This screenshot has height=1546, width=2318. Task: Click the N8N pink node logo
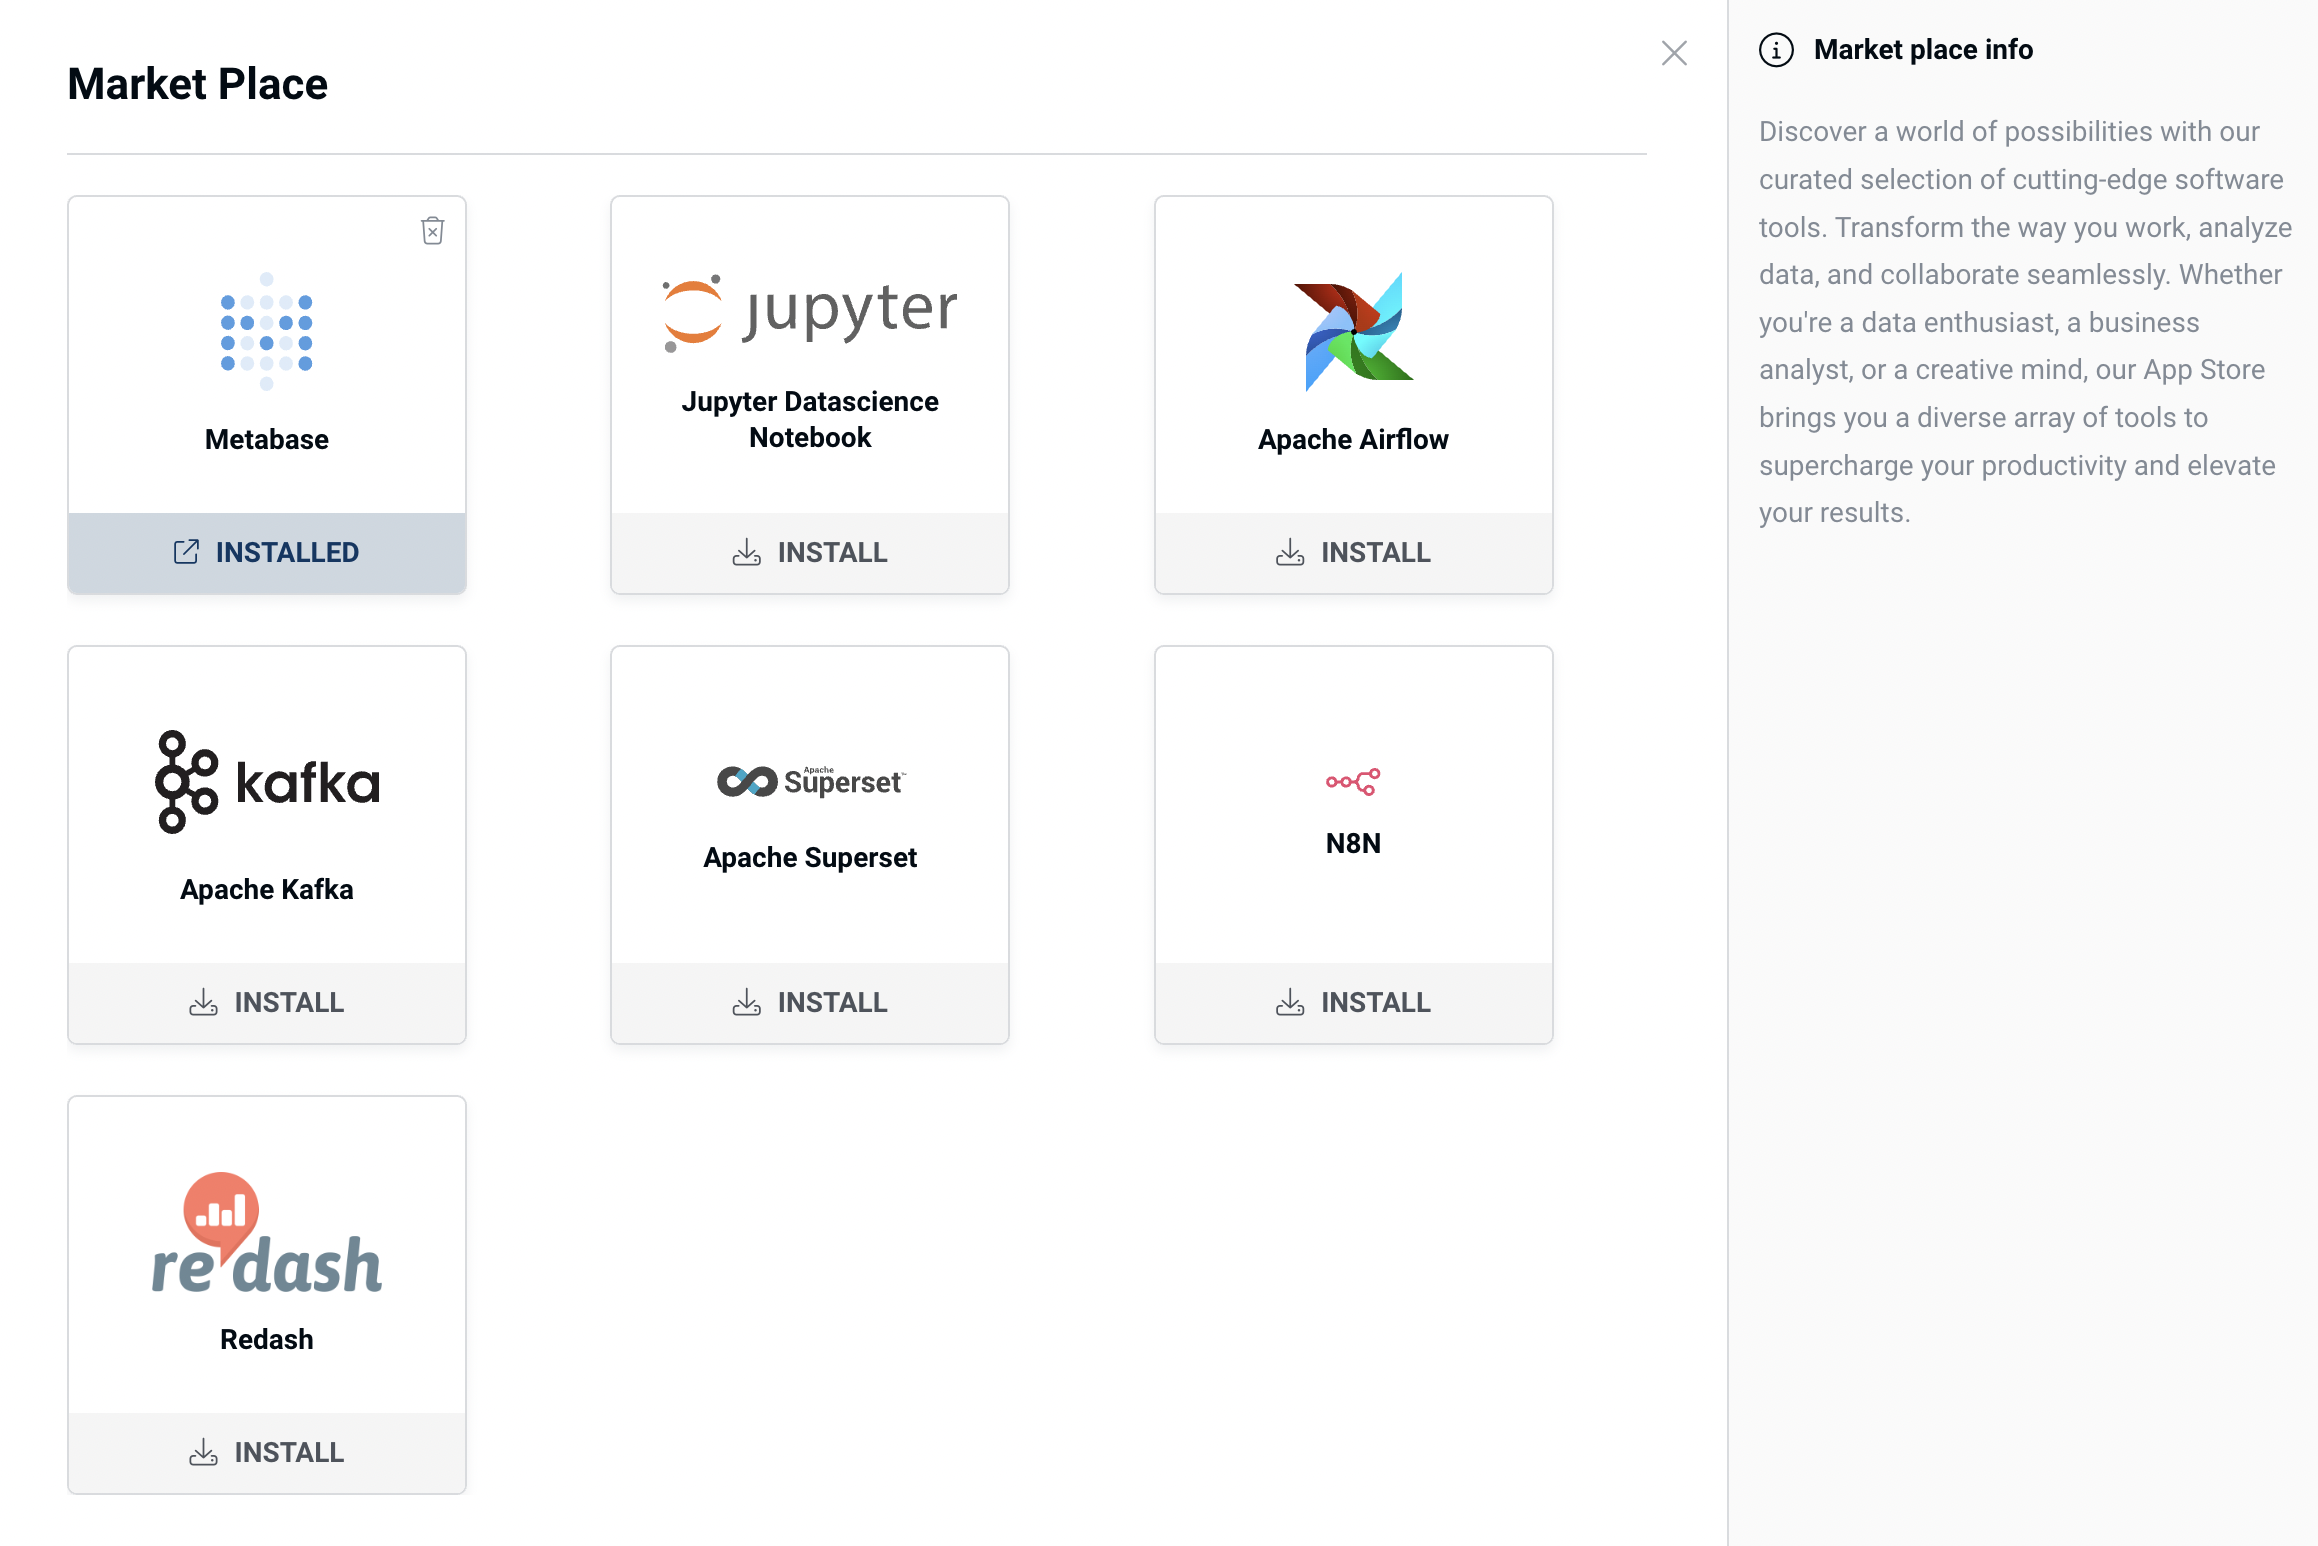tap(1352, 781)
